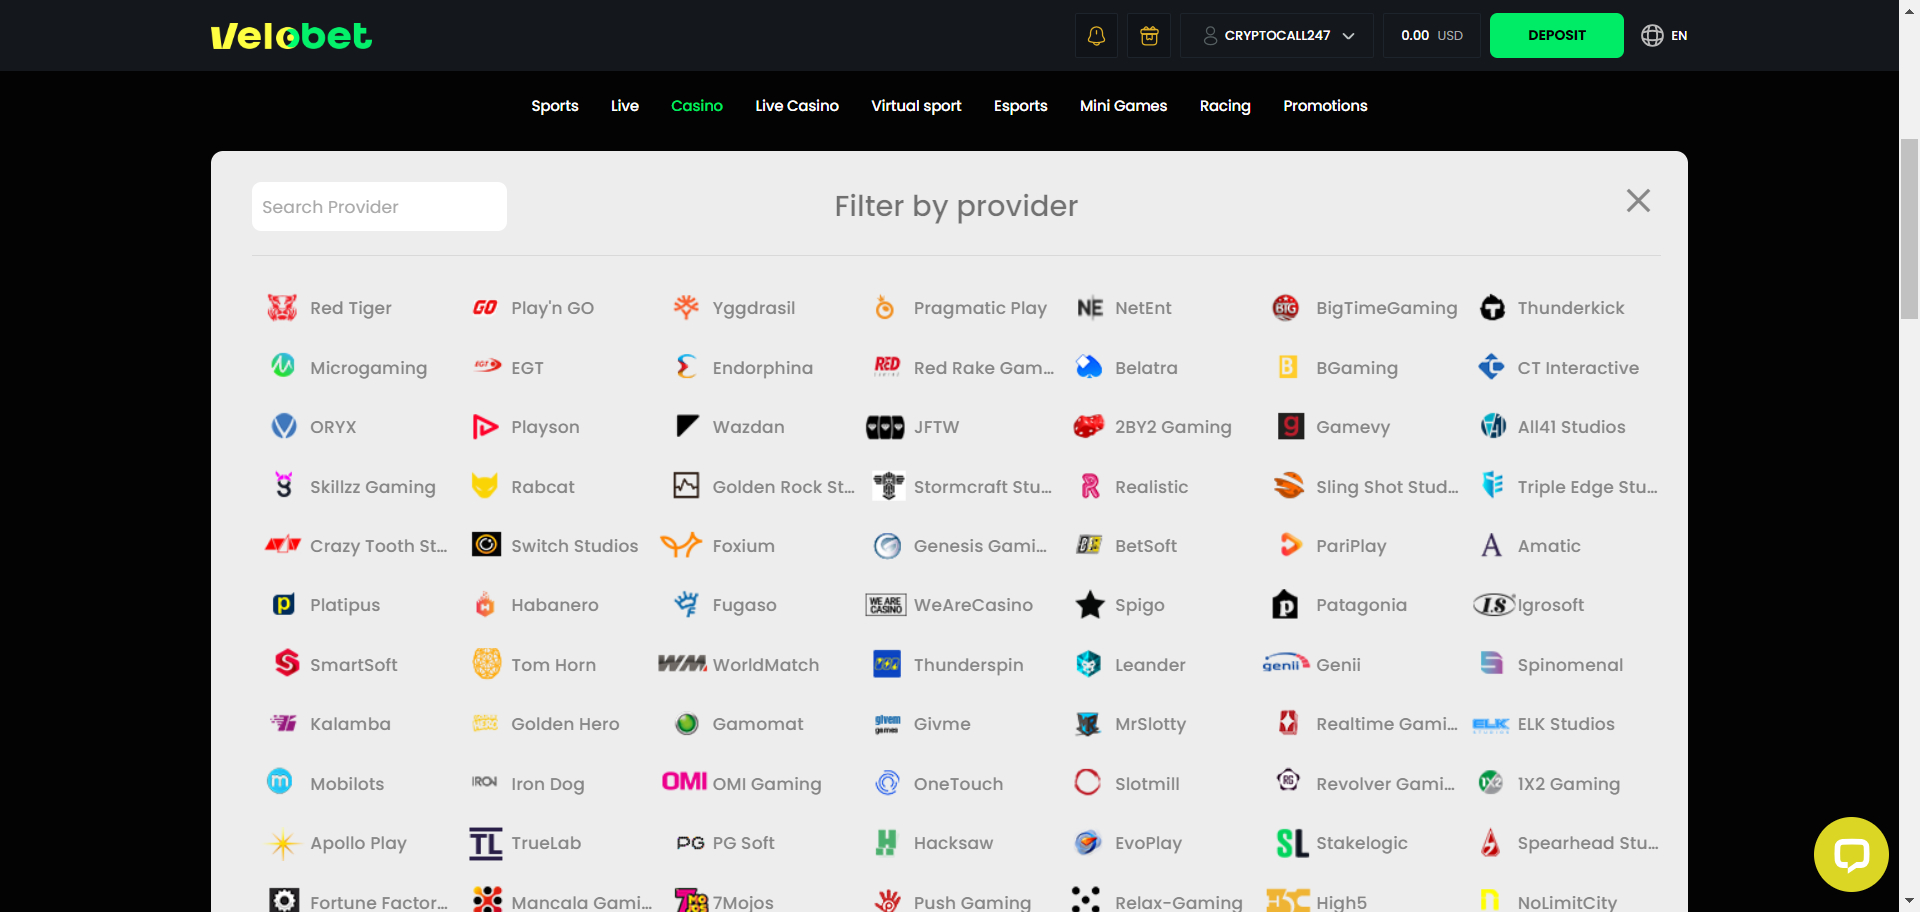Image resolution: width=1920 pixels, height=912 pixels.
Task: Go to Virtual sport
Action: pos(916,106)
